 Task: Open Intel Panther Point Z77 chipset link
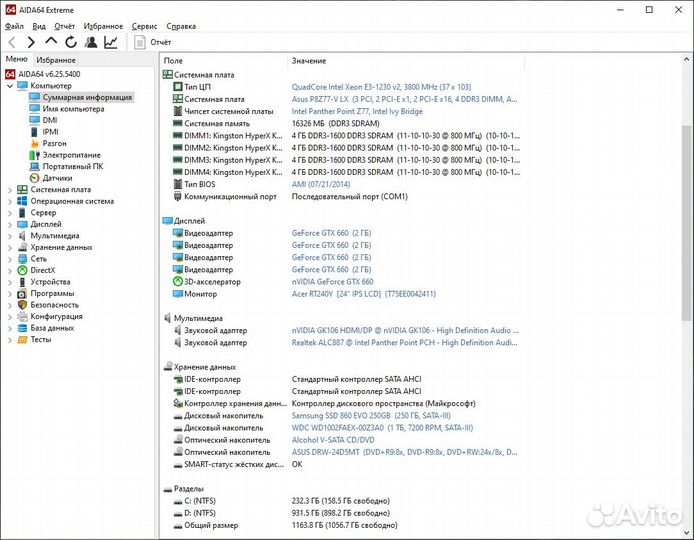coord(357,111)
